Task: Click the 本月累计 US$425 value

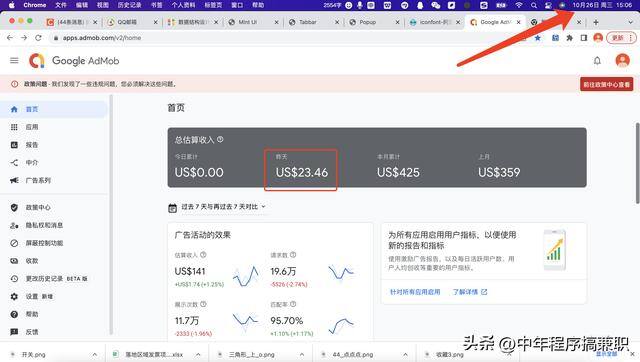Action: tap(398, 172)
